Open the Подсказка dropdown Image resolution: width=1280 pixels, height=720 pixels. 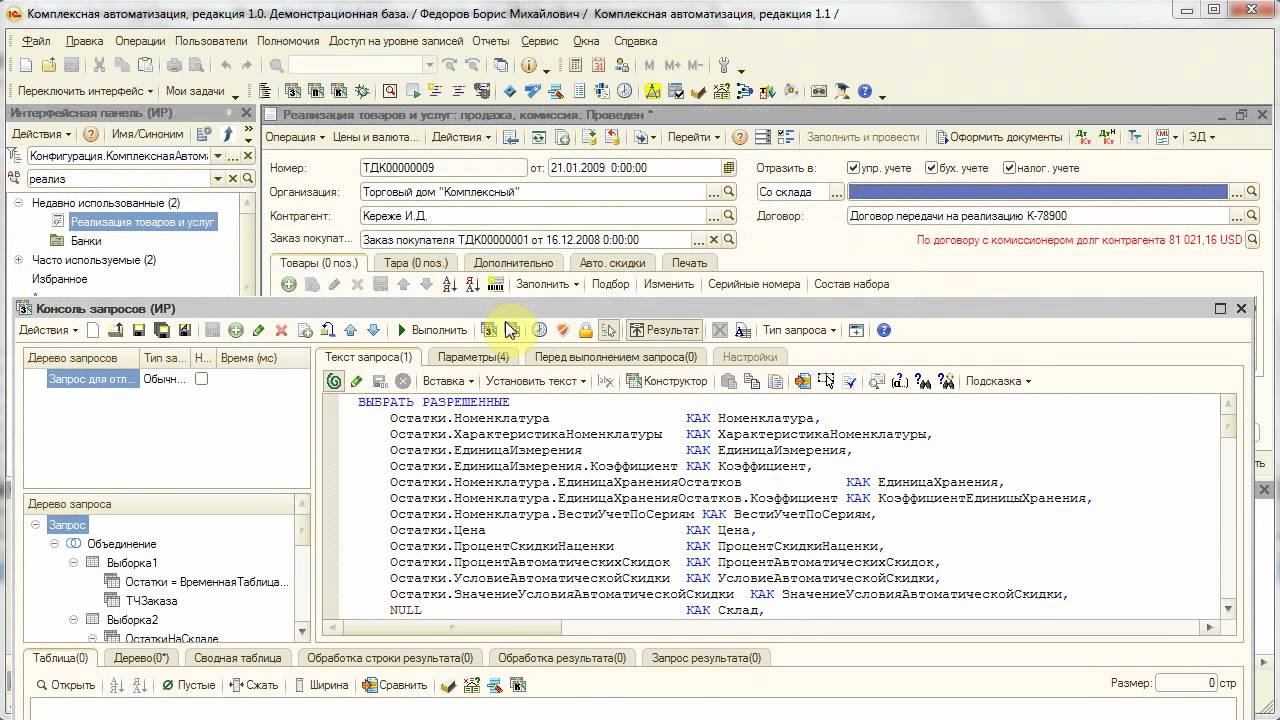coord(998,381)
